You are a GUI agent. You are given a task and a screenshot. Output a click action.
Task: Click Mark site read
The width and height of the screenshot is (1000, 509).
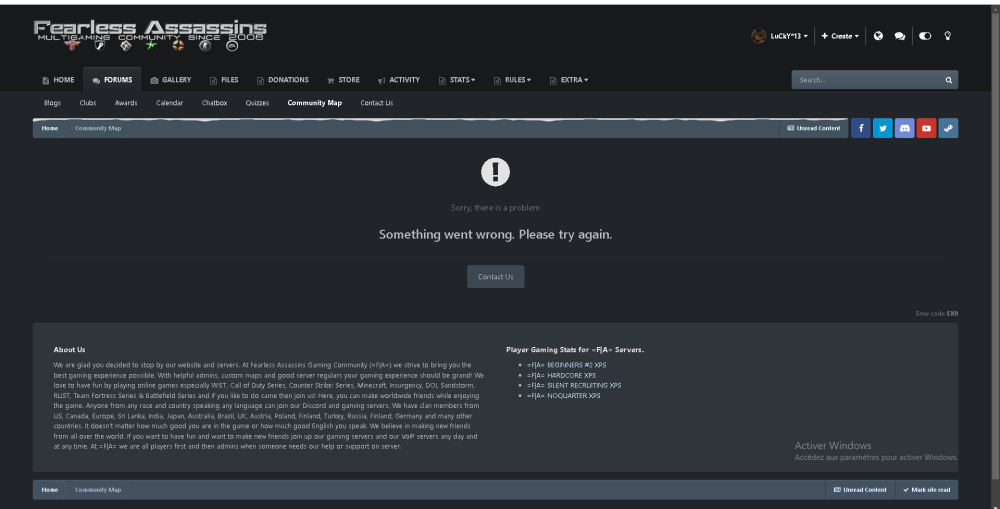(927, 490)
